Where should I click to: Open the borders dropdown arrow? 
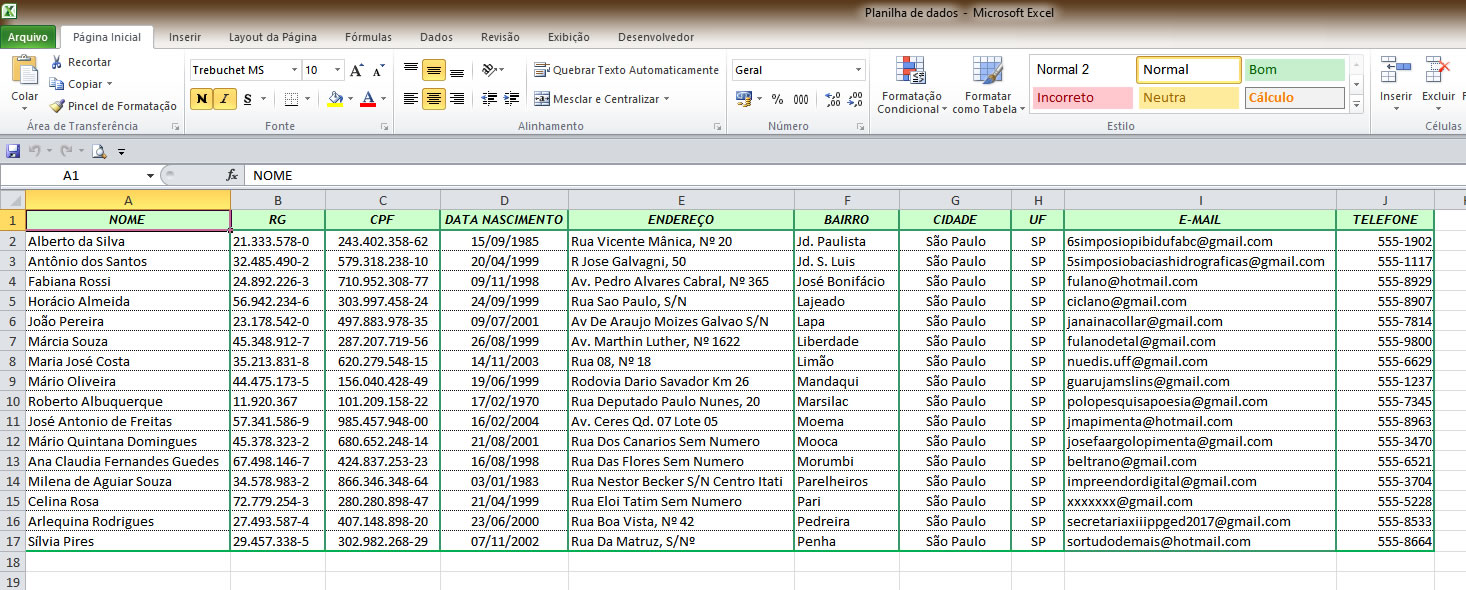click(x=306, y=99)
